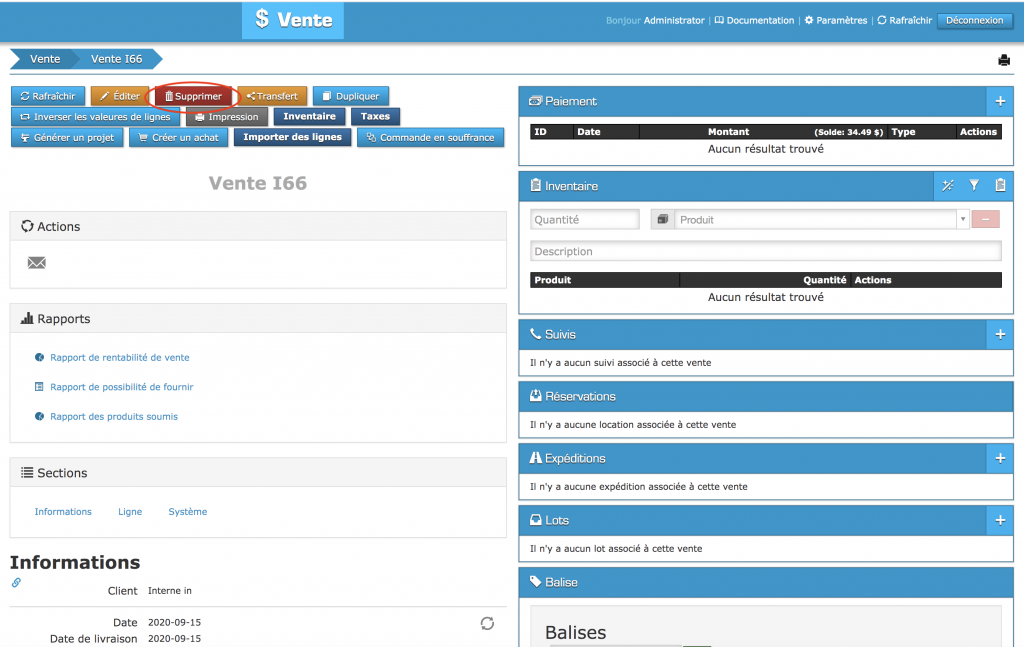Click the Supprimer delete button
Screen dimensions: 1024x647
pos(193,96)
